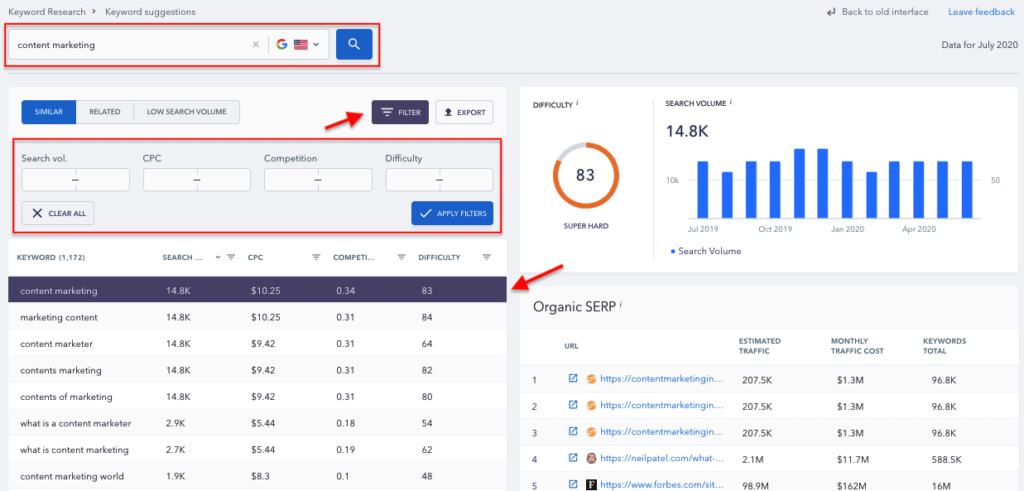The height and width of the screenshot is (491, 1024).
Task: Sort by the Search volume column arrow
Action: point(217,257)
